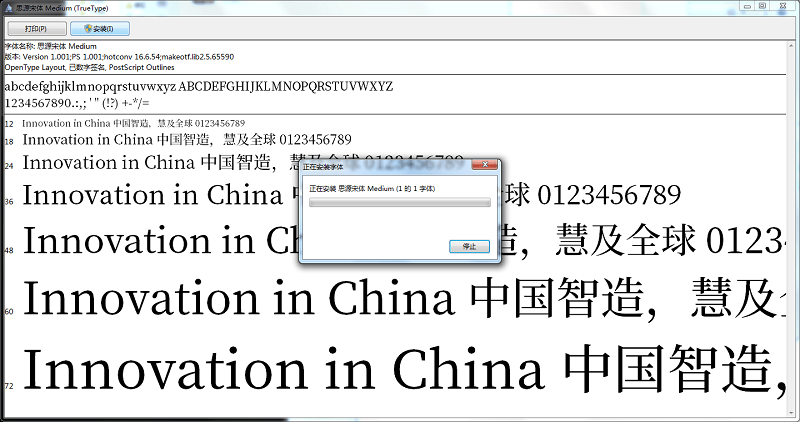Click the 打印(P) print button

(x=36, y=29)
